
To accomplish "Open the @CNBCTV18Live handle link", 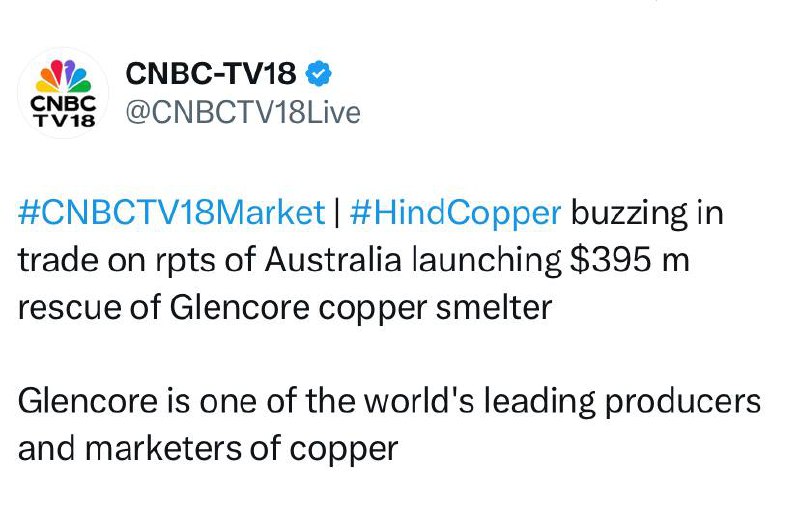I will click(241, 113).
